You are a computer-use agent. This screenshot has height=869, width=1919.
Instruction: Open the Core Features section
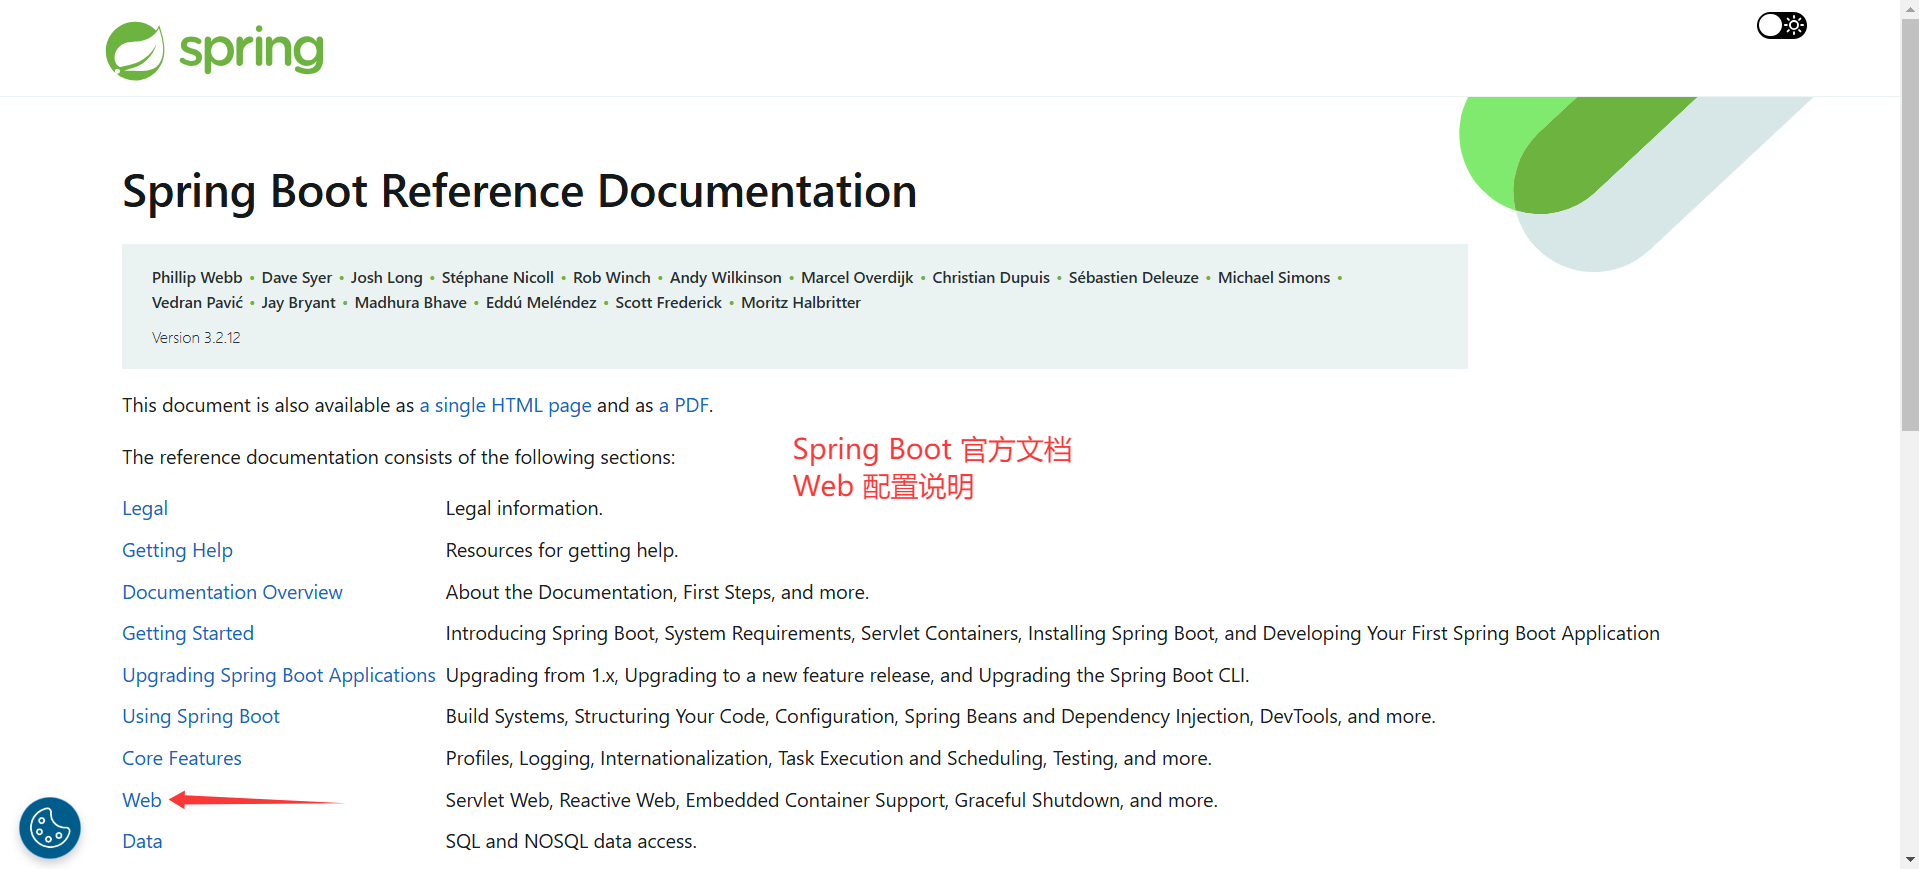182,758
